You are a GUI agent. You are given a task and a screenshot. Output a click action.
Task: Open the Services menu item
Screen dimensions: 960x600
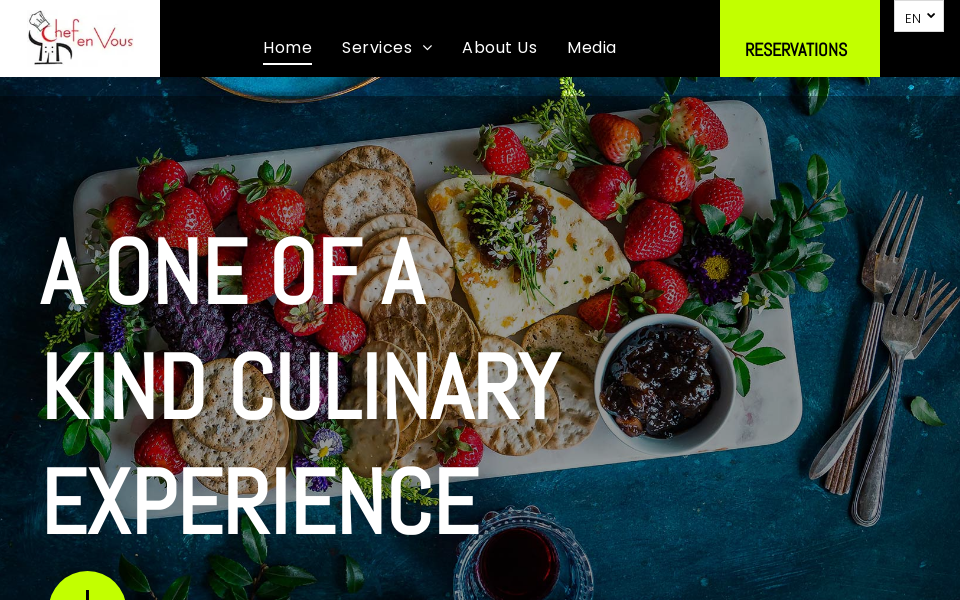(377, 47)
